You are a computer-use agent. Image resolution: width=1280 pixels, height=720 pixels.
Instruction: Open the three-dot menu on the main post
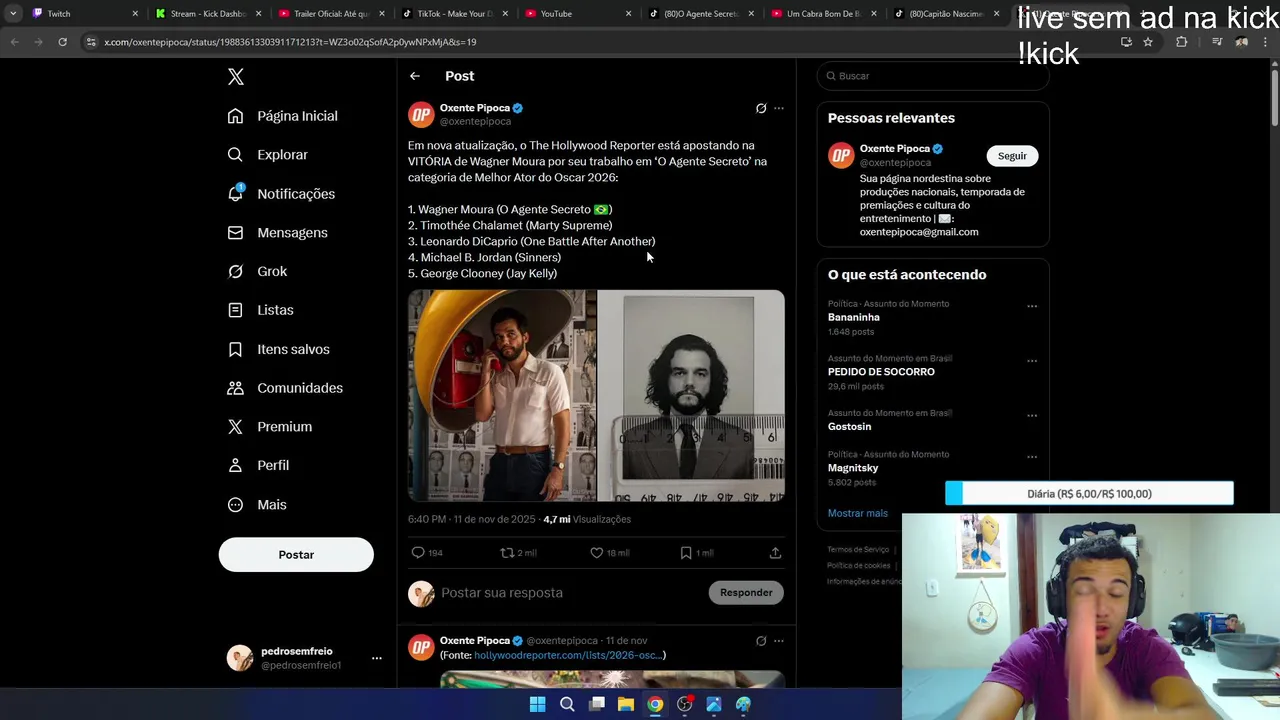(779, 108)
